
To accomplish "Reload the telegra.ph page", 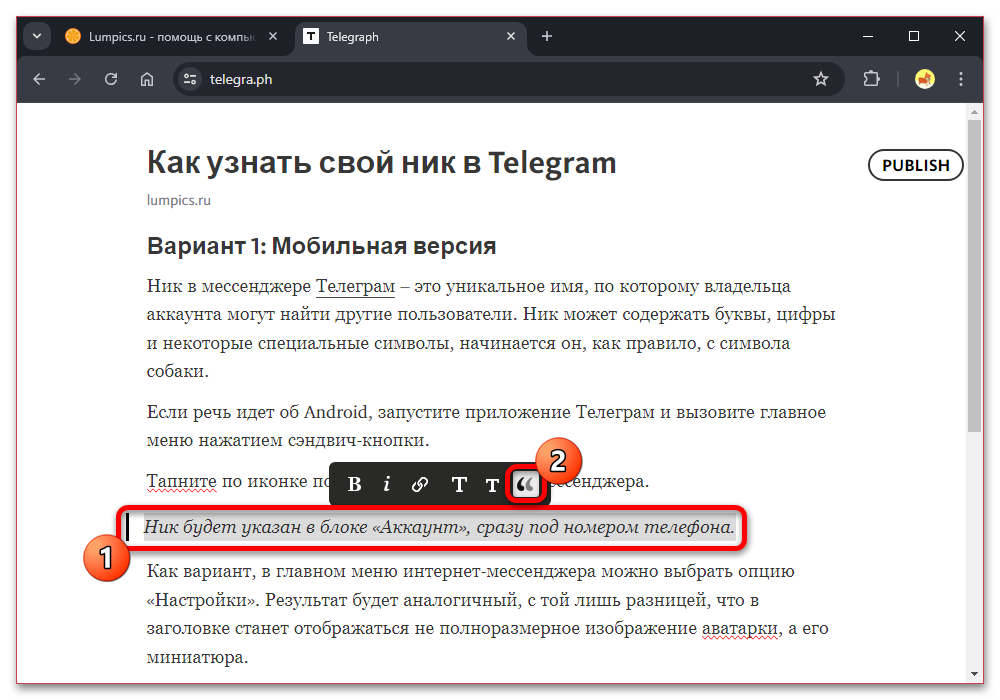I will point(111,79).
